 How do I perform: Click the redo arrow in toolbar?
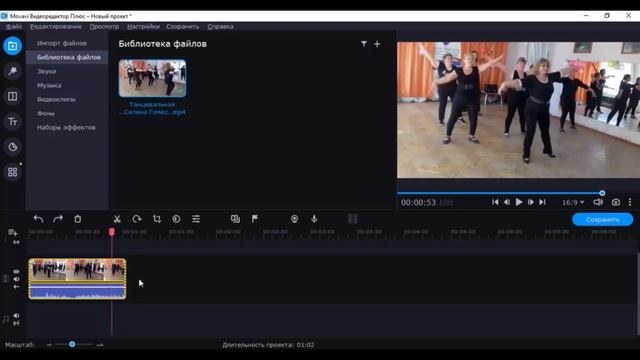(58, 219)
